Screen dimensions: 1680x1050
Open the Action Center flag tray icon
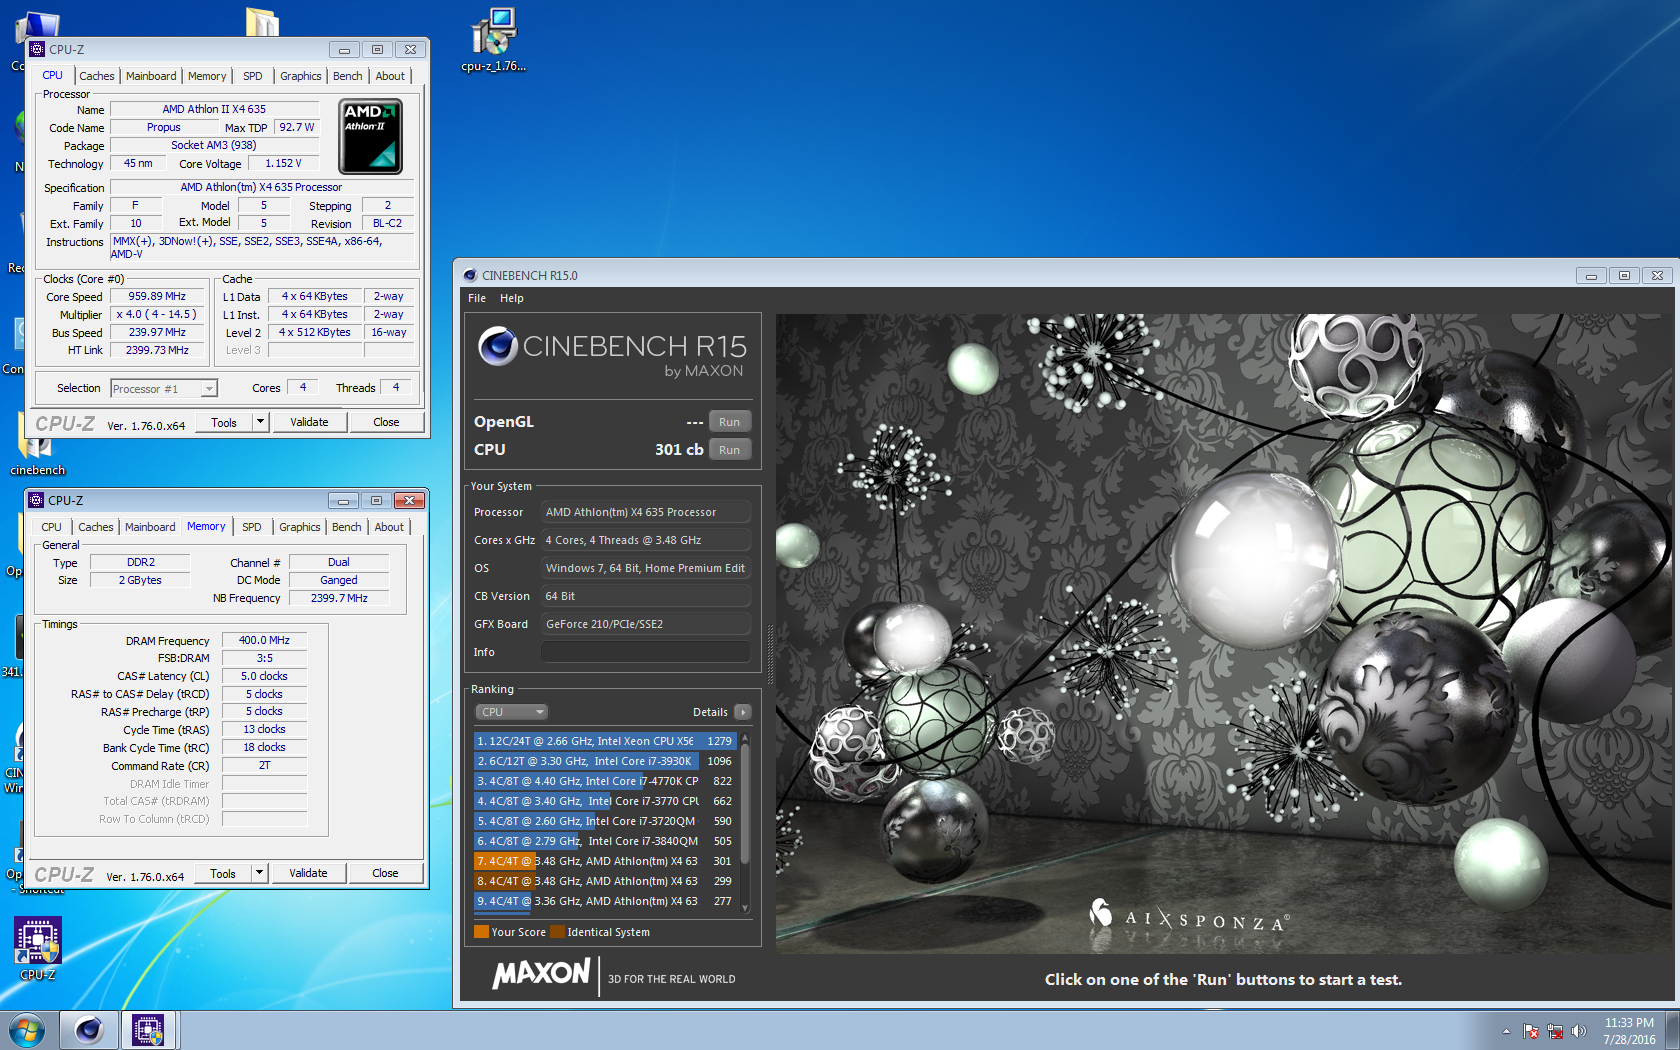point(1531,1031)
